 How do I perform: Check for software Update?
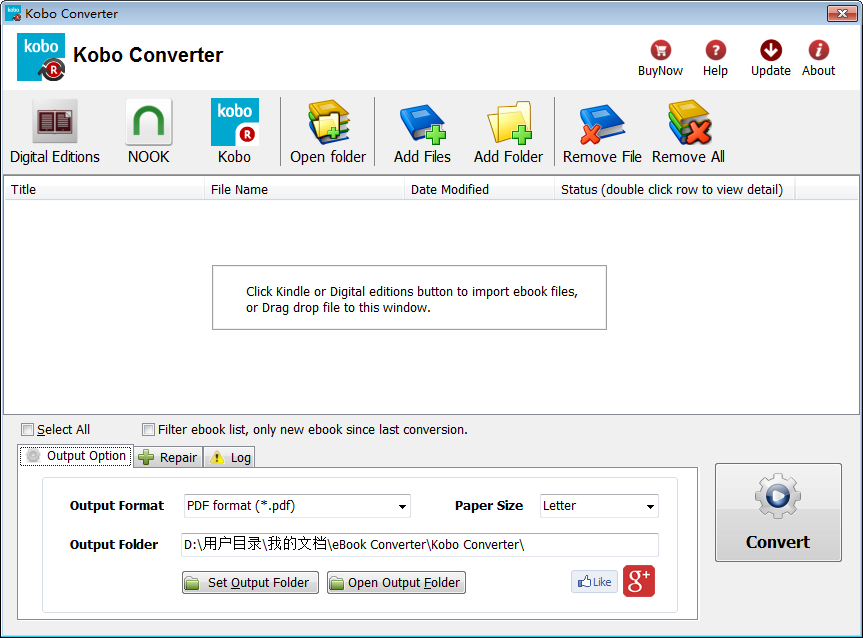click(x=771, y=58)
